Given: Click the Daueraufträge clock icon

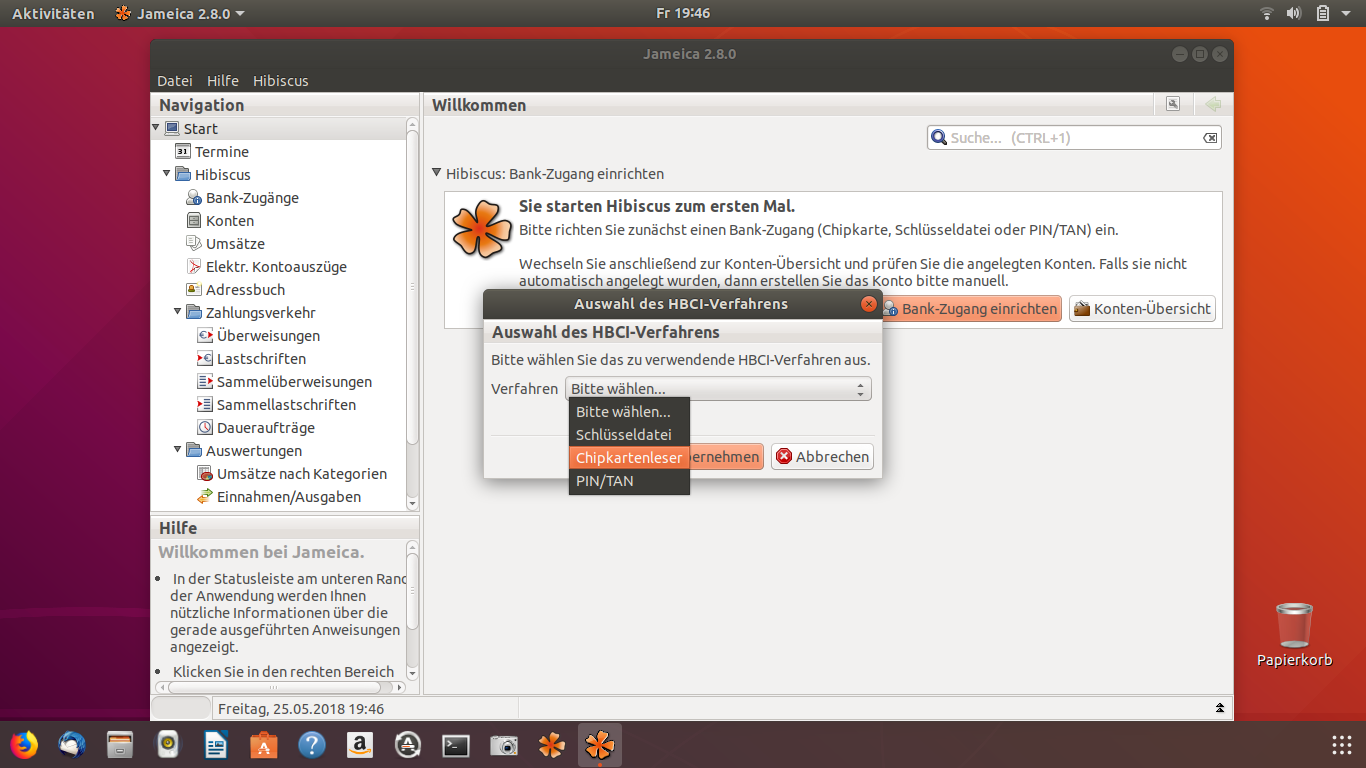Looking at the screenshot, I should (x=205, y=428).
